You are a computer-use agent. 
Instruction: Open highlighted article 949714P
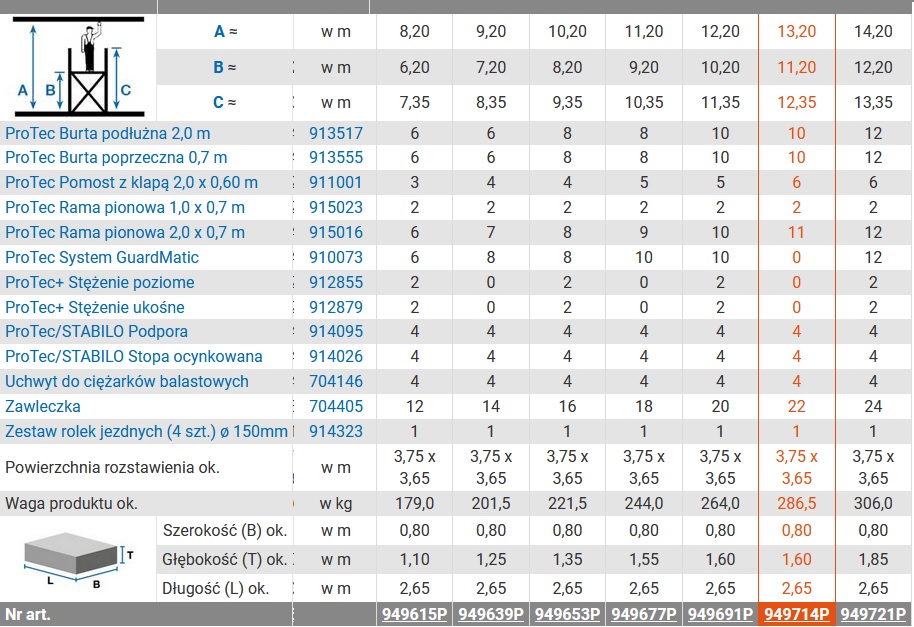point(796,614)
